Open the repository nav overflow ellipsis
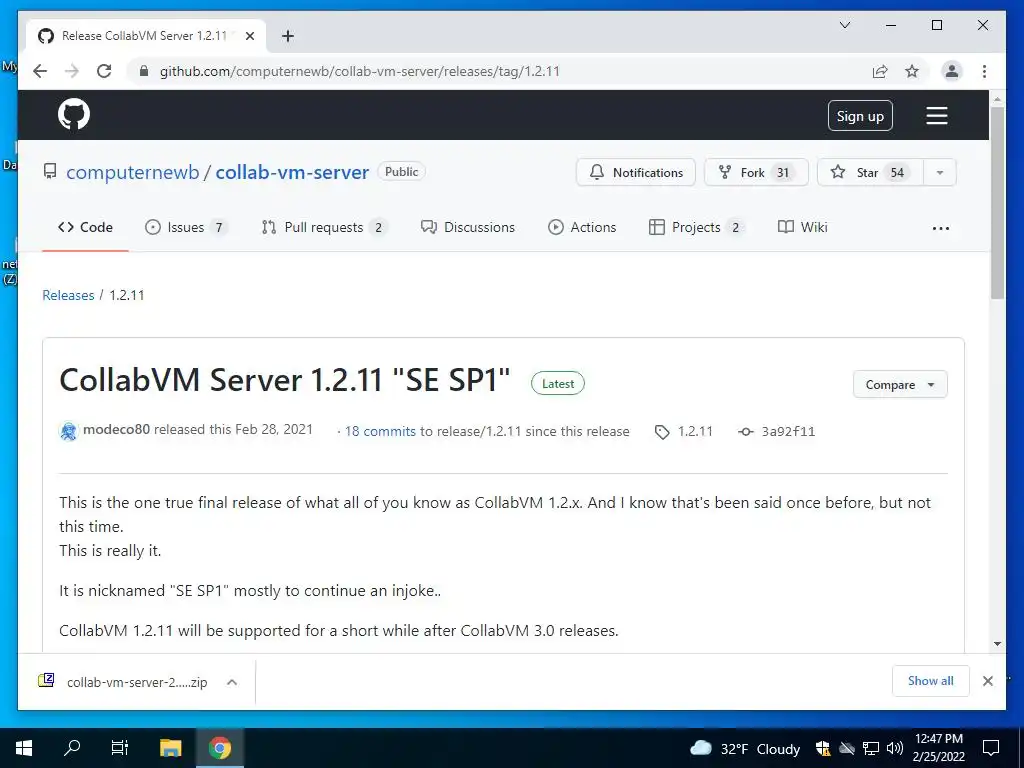This screenshot has height=768, width=1024. [940, 228]
